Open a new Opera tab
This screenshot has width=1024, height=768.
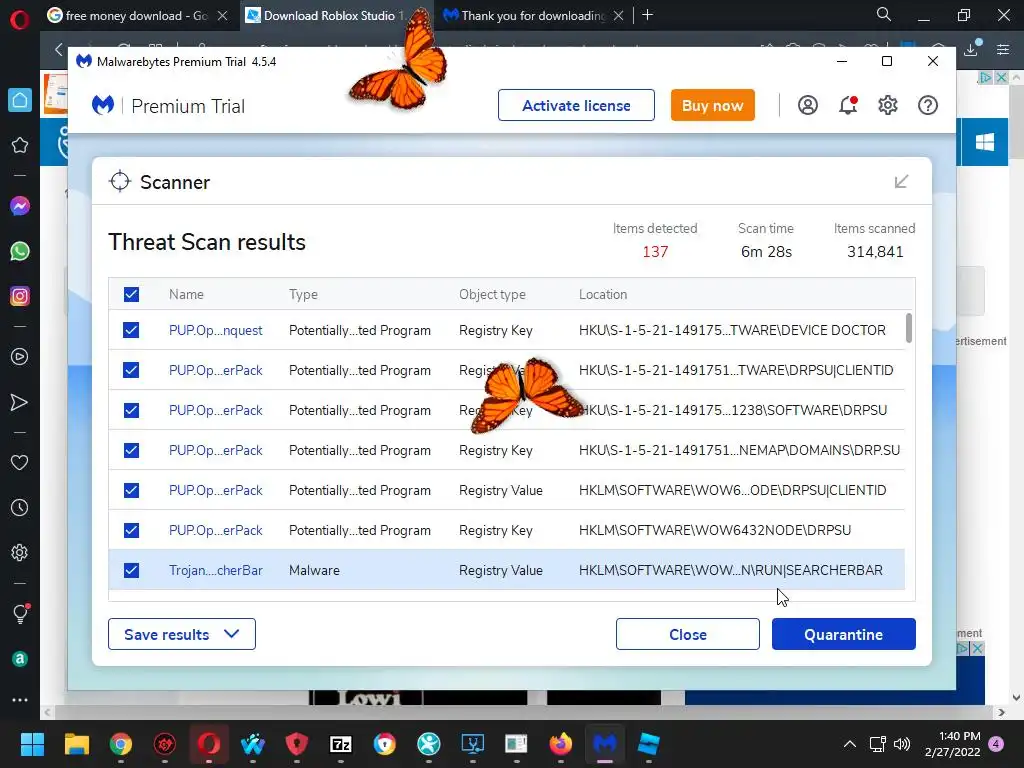647,15
